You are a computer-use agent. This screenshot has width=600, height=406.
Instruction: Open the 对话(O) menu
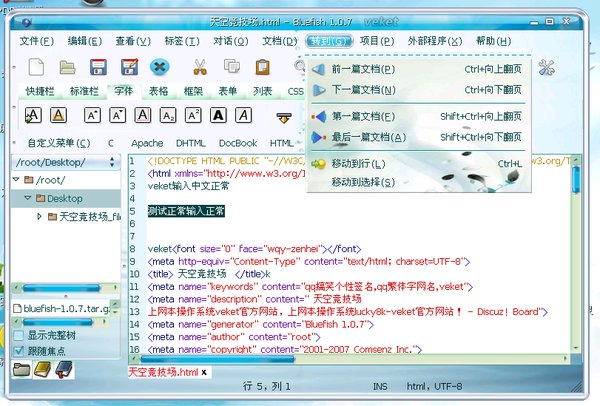coord(231,41)
